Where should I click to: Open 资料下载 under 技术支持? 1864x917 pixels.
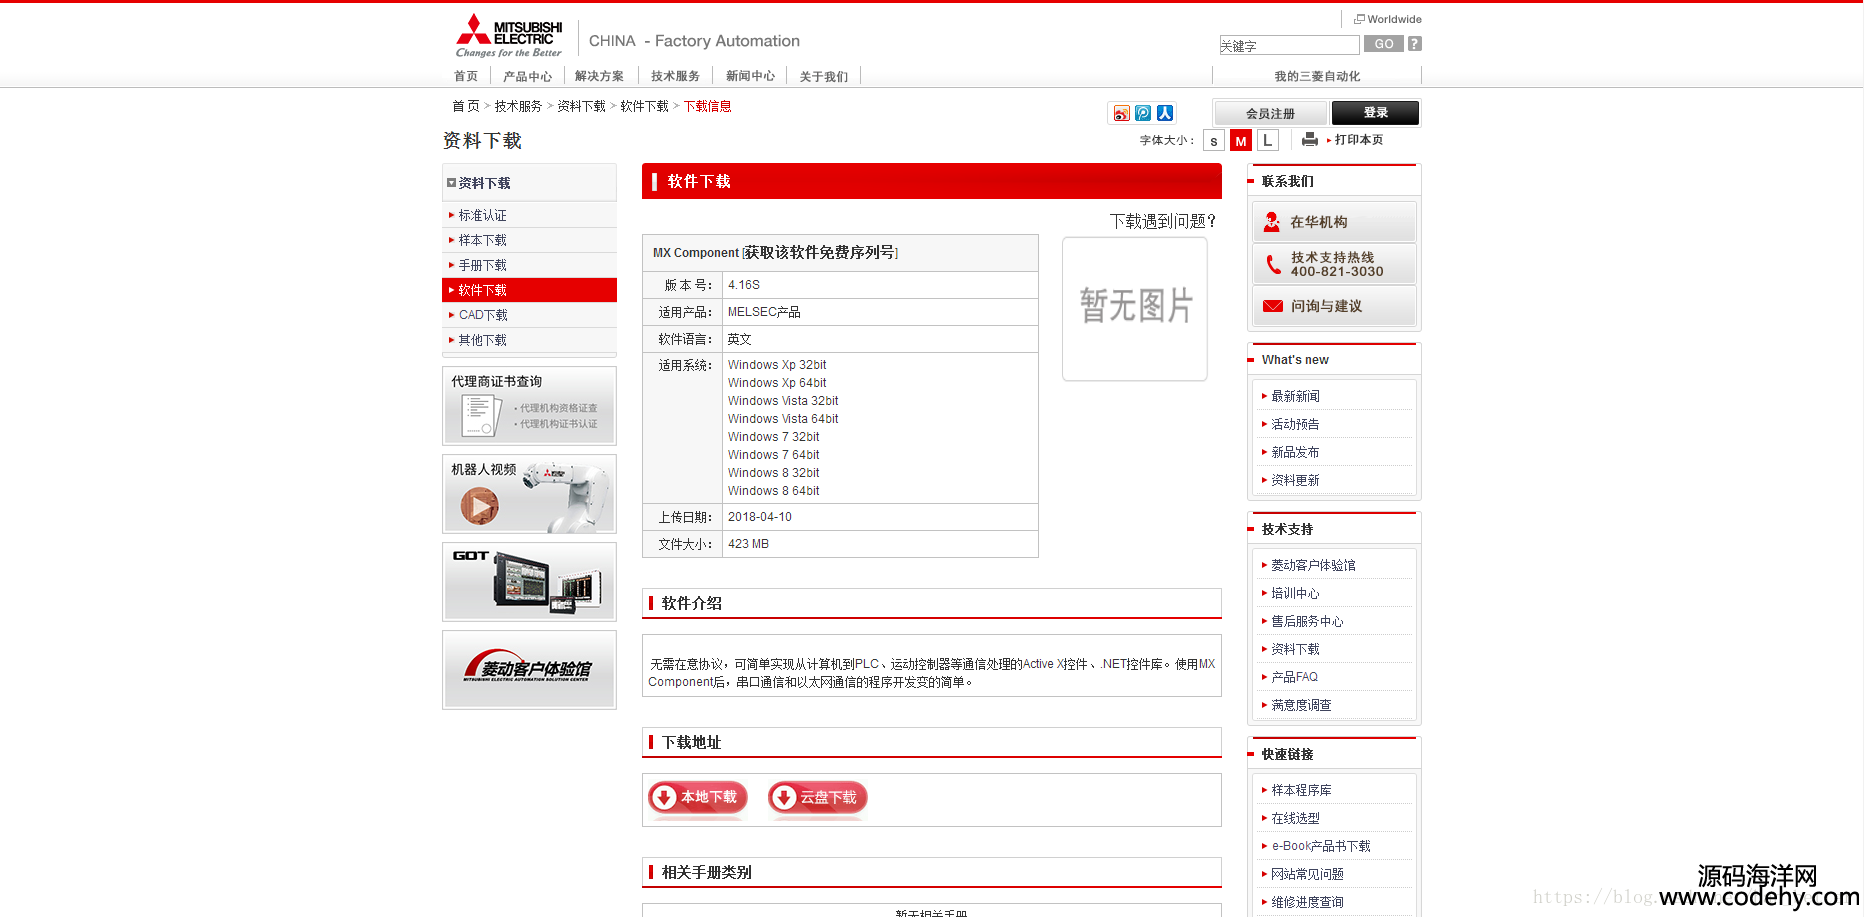tap(1295, 649)
